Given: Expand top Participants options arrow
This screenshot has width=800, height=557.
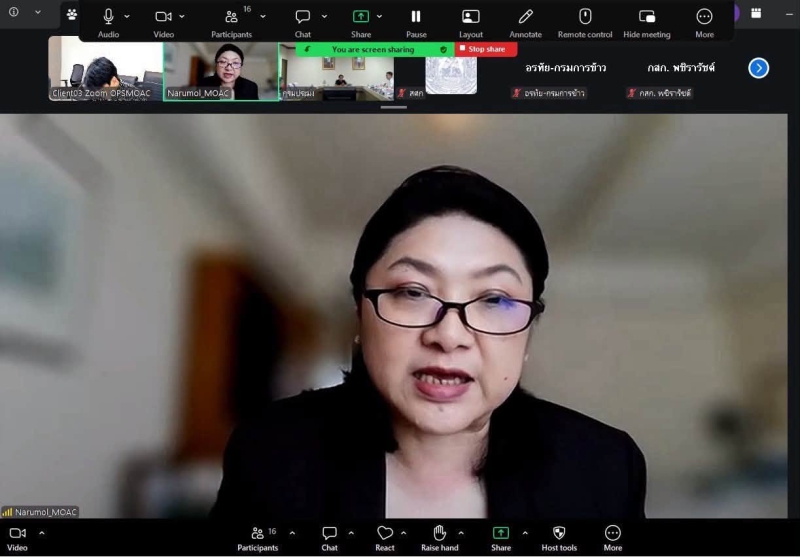Looking at the screenshot, I should tap(263, 17).
